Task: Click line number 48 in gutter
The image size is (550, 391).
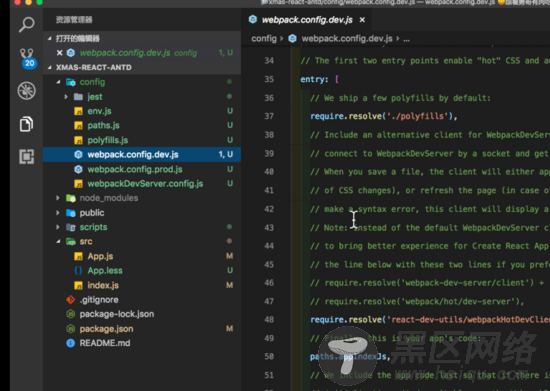Action: pos(269,320)
